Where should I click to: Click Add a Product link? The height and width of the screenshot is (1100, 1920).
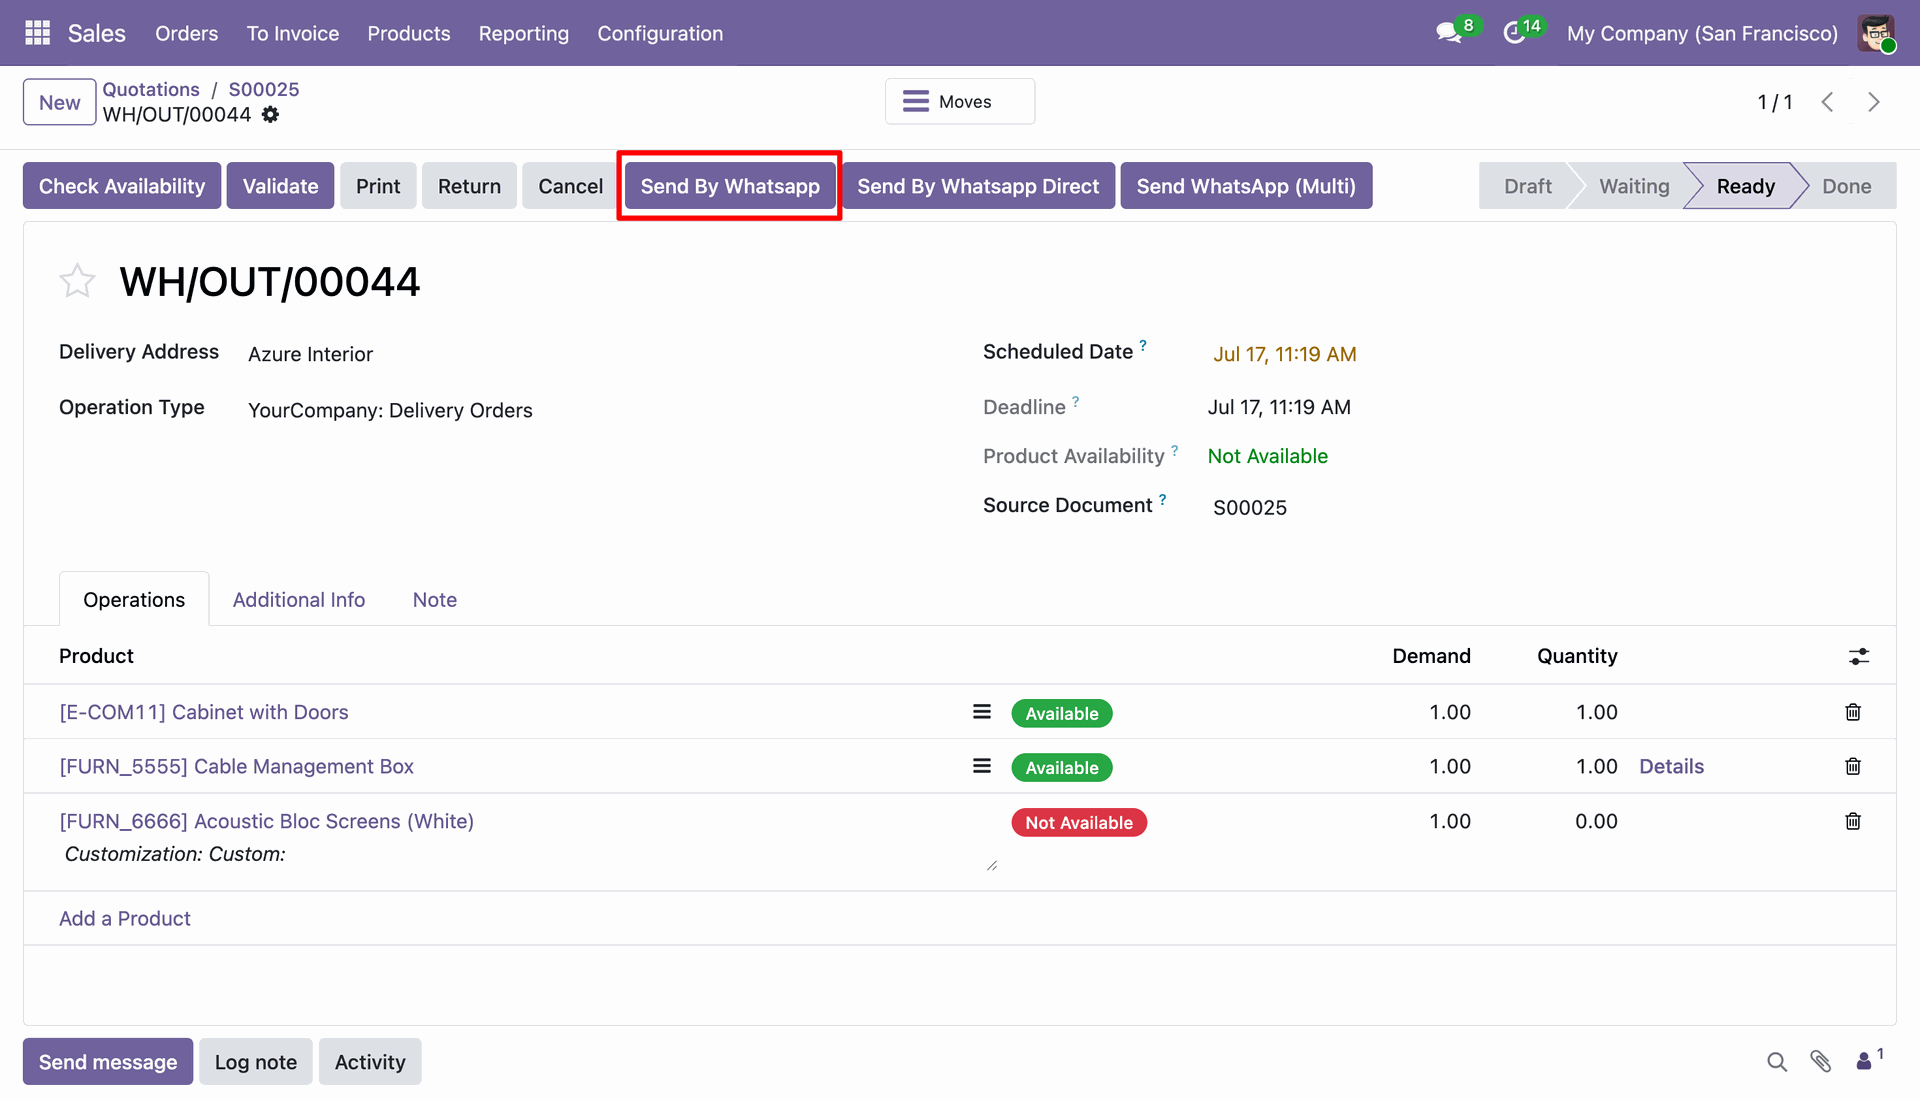pos(125,918)
